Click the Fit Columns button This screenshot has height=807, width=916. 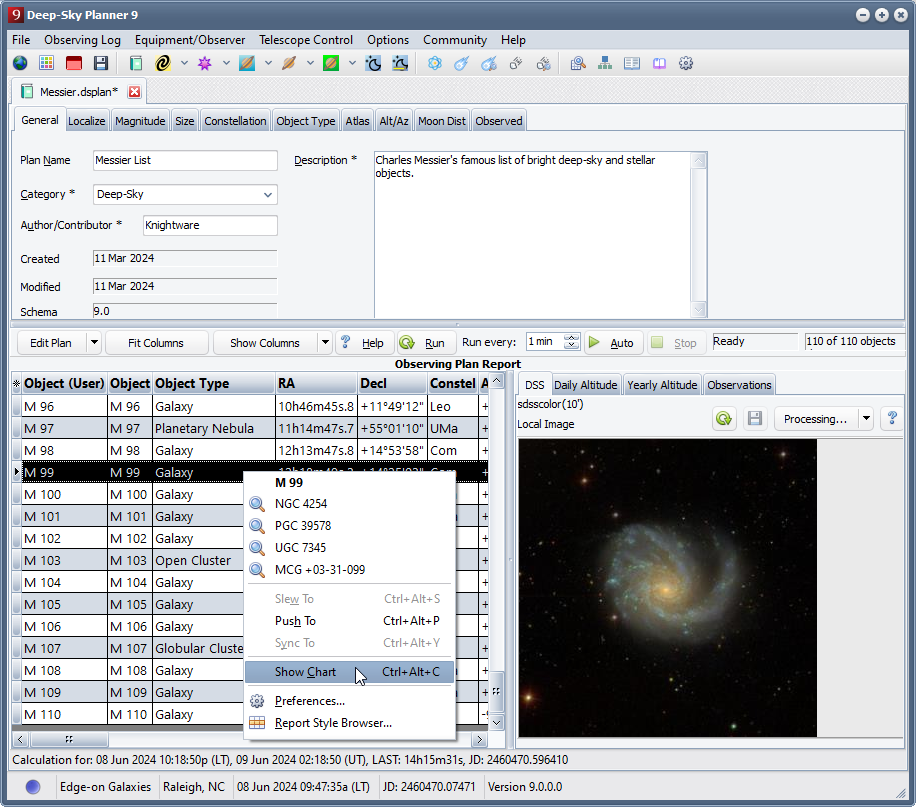pyautogui.click(x=156, y=343)
